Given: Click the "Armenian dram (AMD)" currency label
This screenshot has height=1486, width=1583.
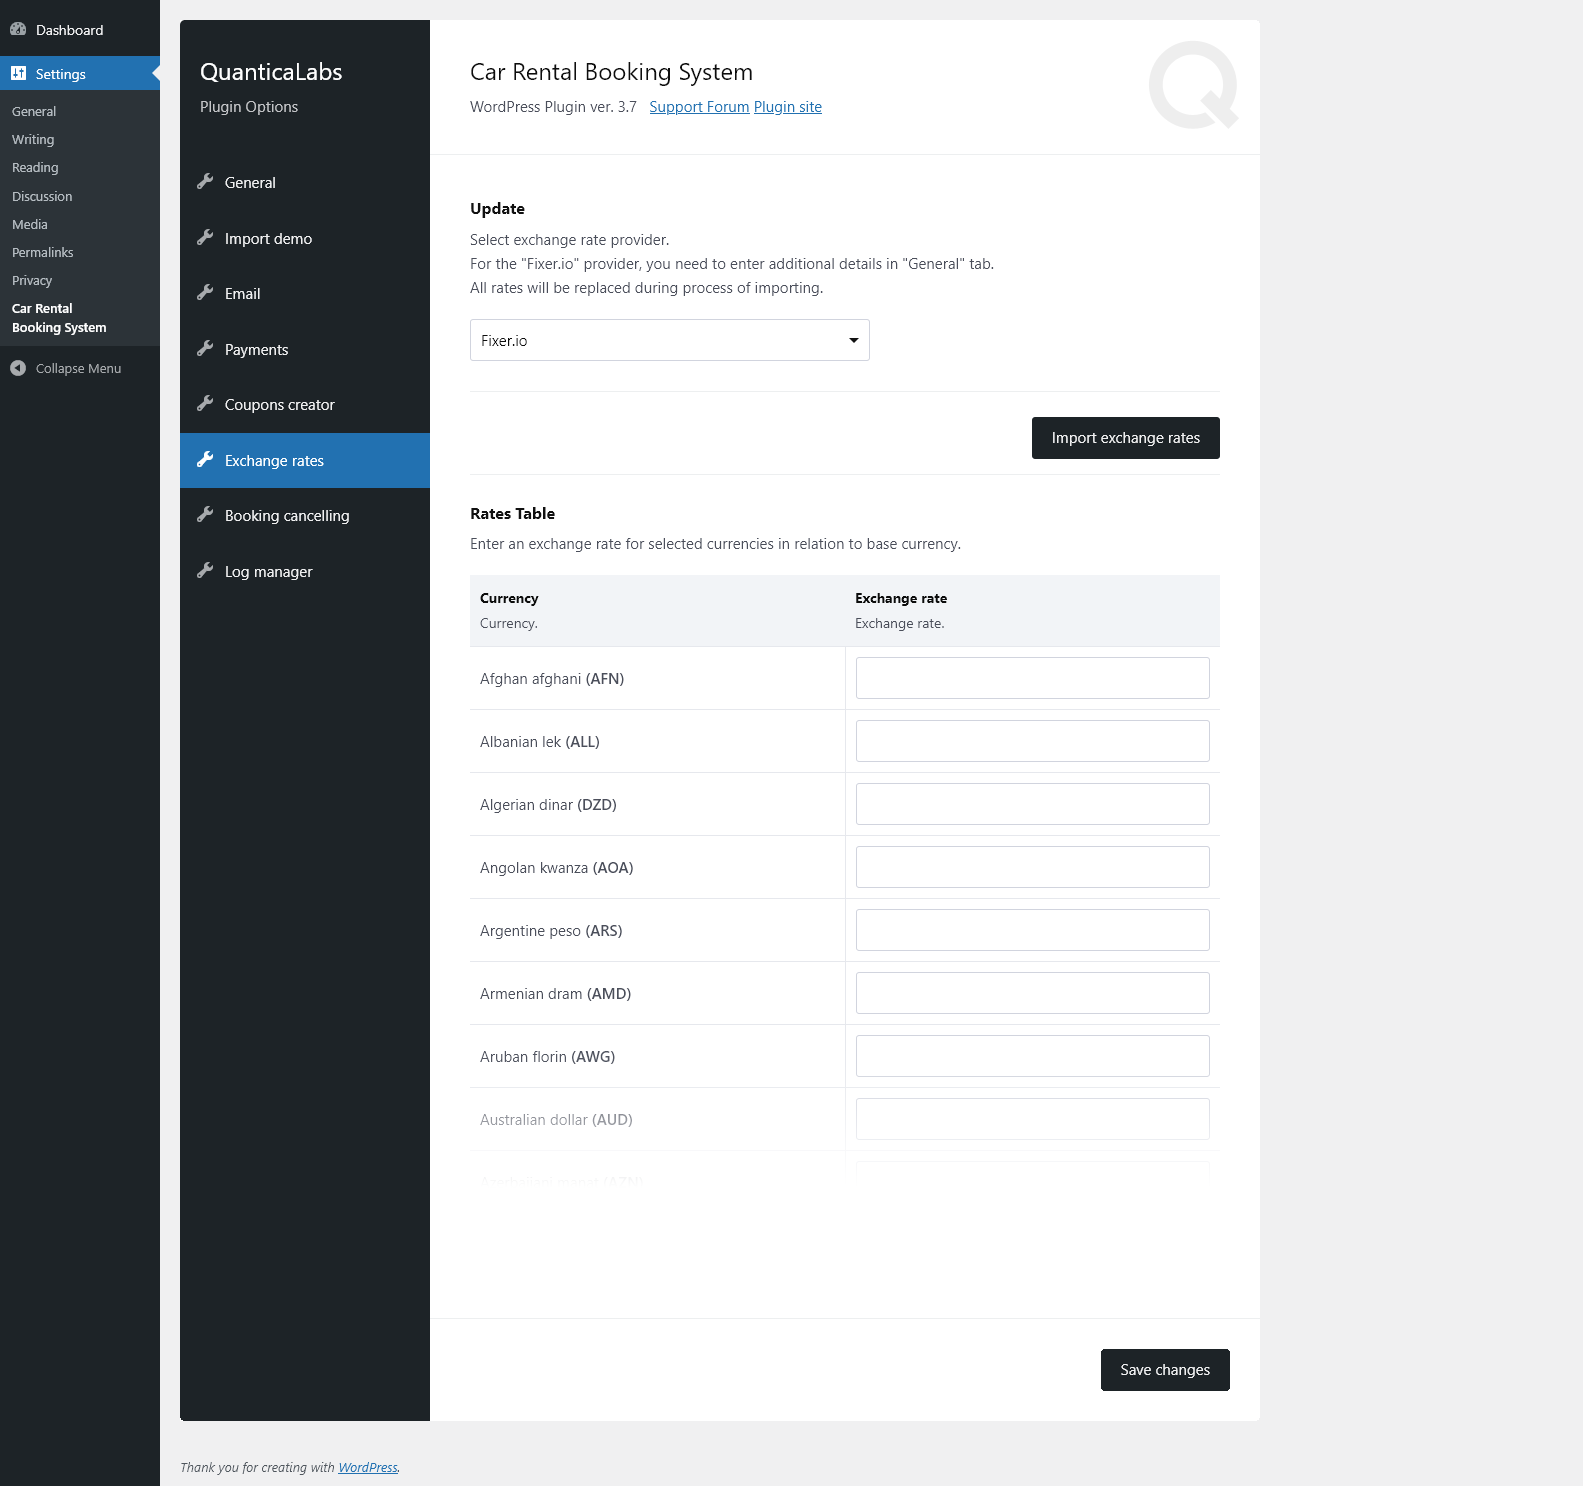Looking at the screenshot, I should point(555,994).
